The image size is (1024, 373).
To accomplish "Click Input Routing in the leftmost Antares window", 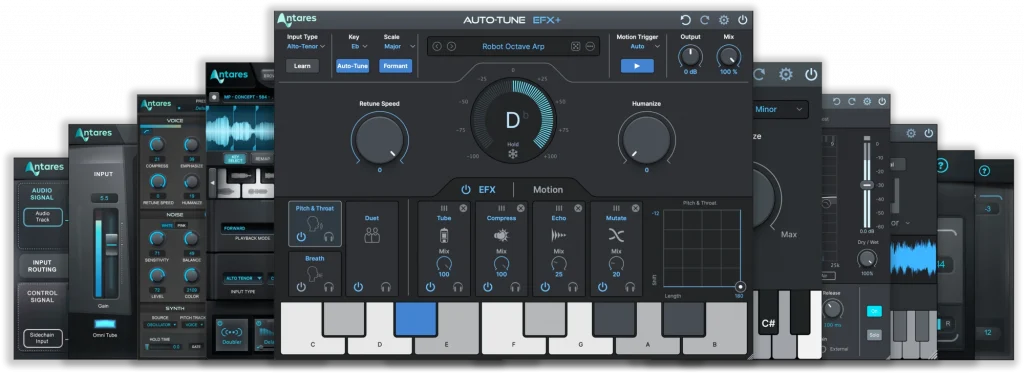I will point(42,266).
